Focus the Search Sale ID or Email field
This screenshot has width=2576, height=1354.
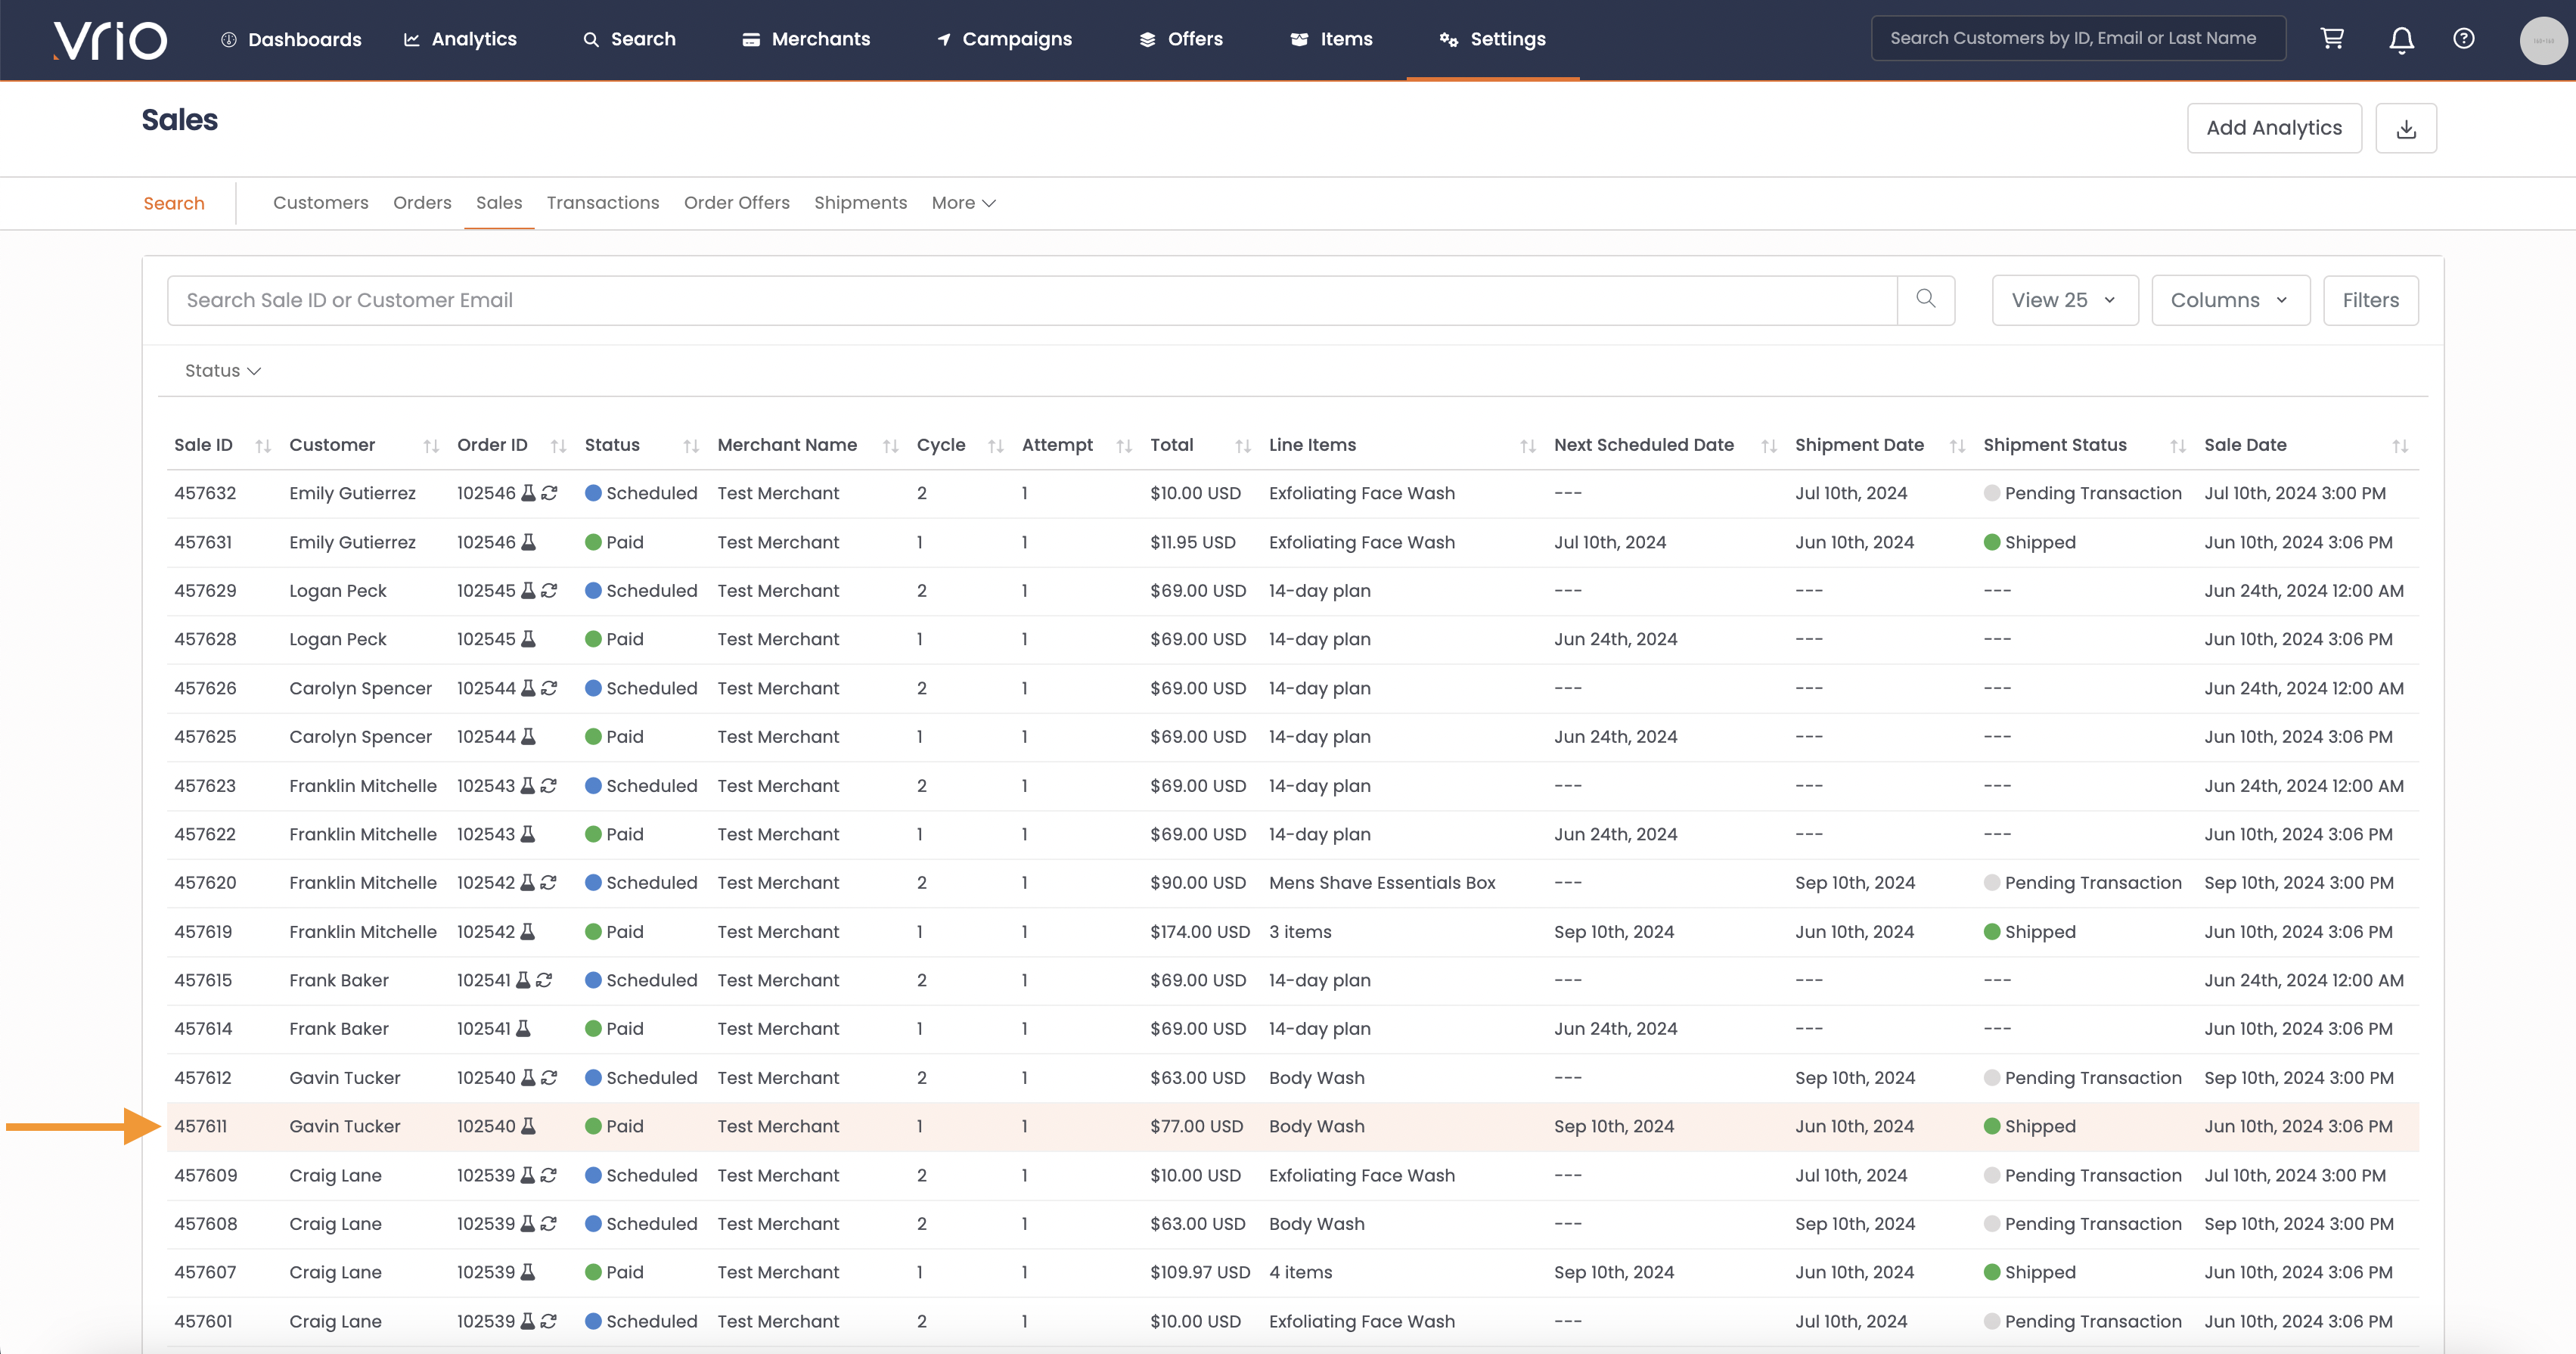tap(1032, 300)
